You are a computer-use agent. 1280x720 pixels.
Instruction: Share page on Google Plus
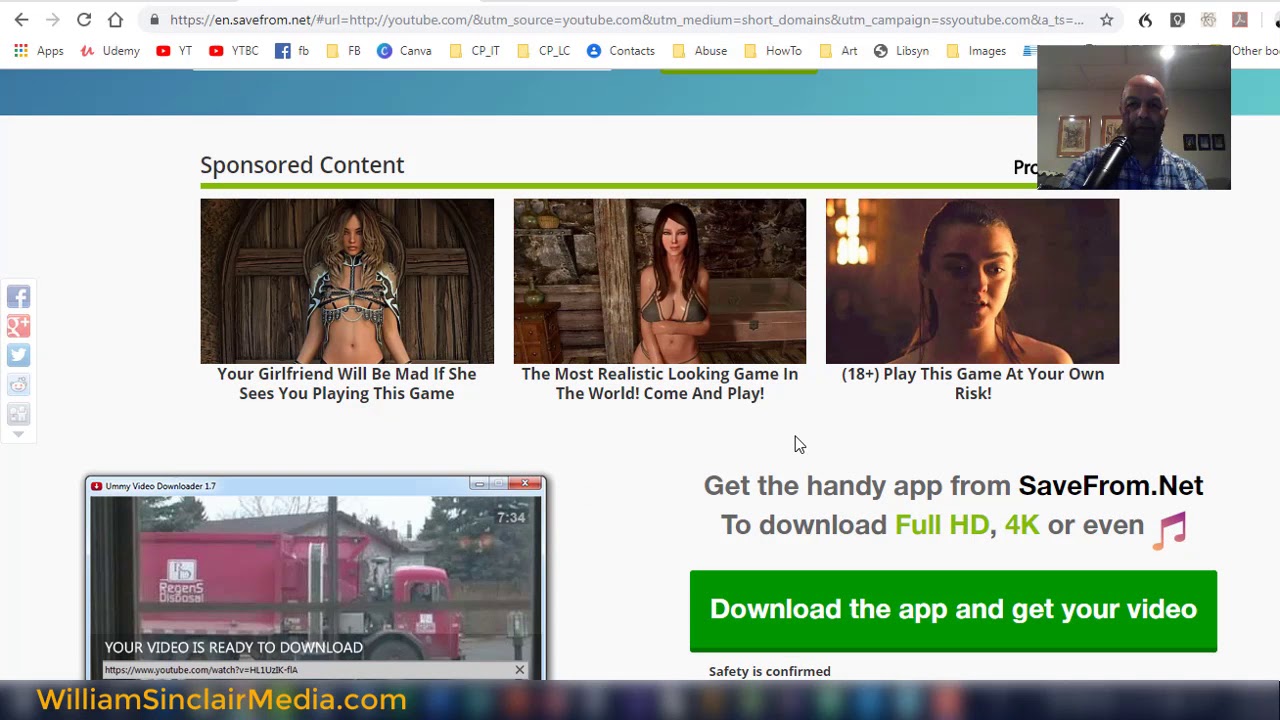click(18, 326)
